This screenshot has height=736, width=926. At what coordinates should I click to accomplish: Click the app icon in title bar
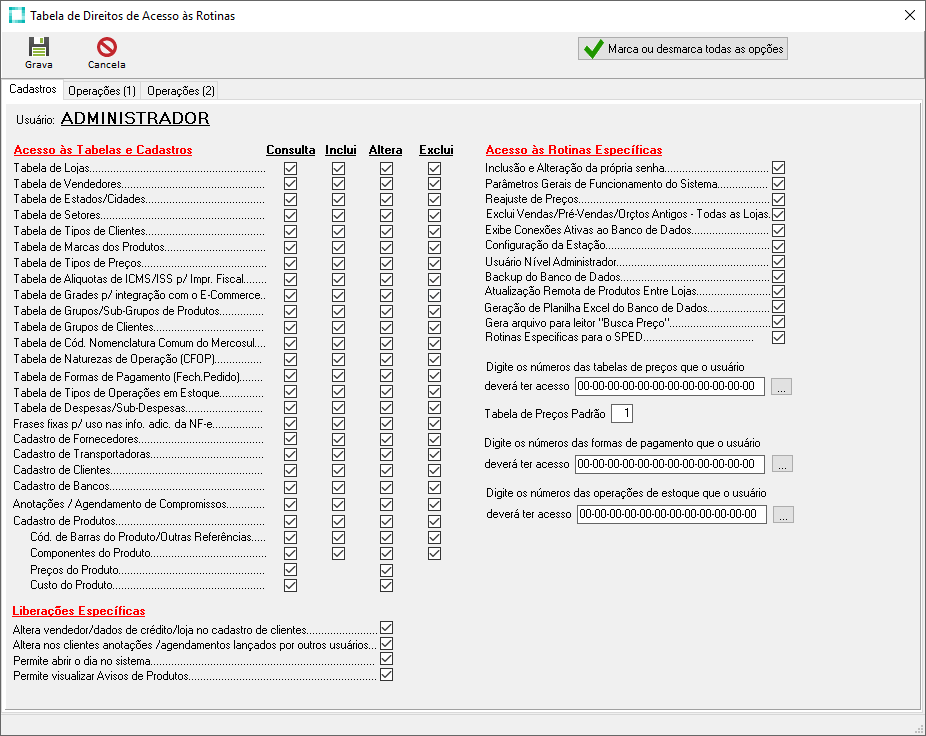[16, 16]
